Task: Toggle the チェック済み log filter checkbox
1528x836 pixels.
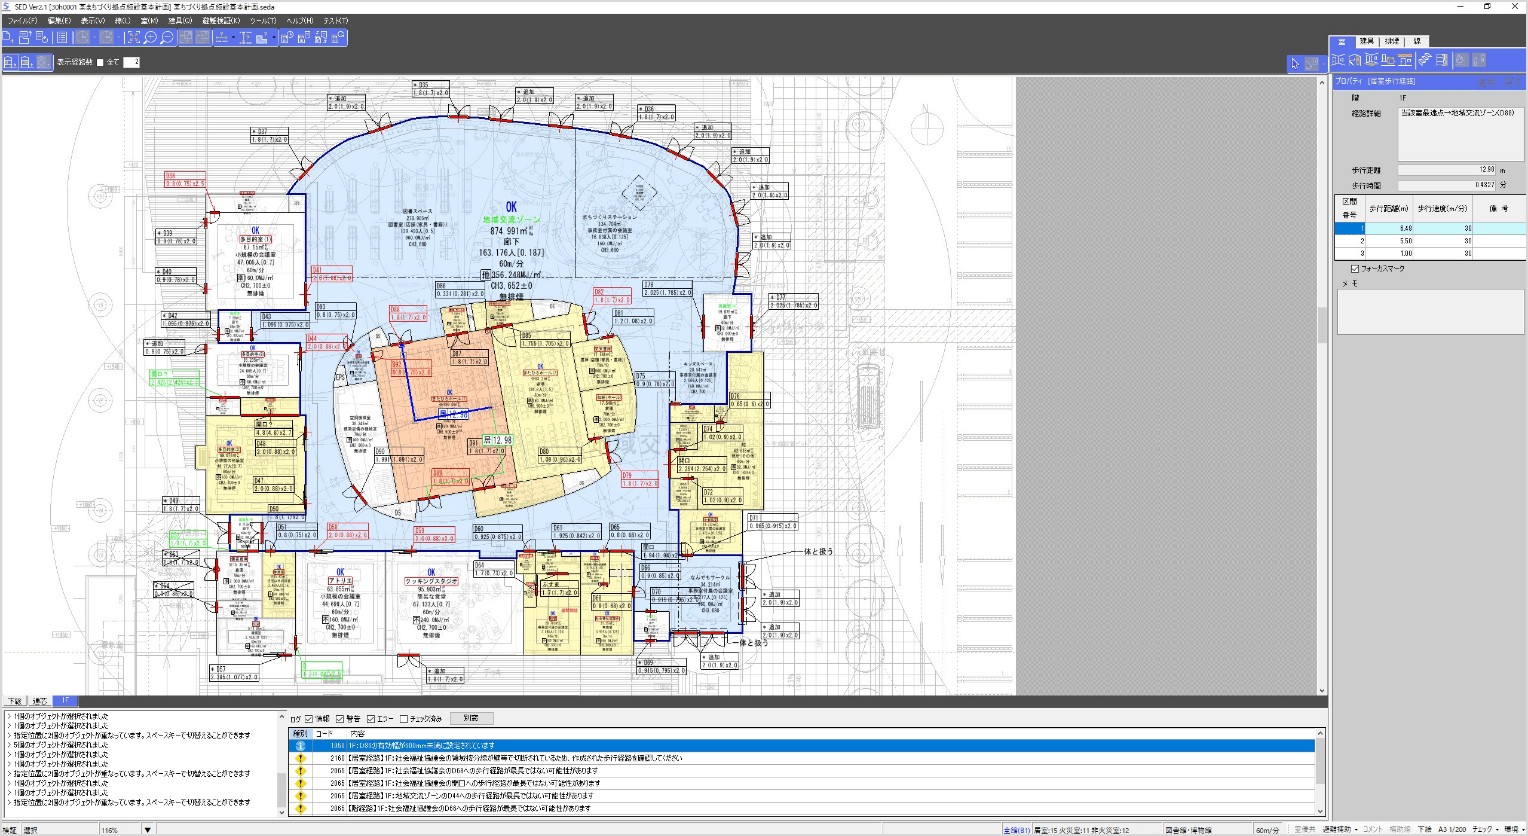Action: 404,718
